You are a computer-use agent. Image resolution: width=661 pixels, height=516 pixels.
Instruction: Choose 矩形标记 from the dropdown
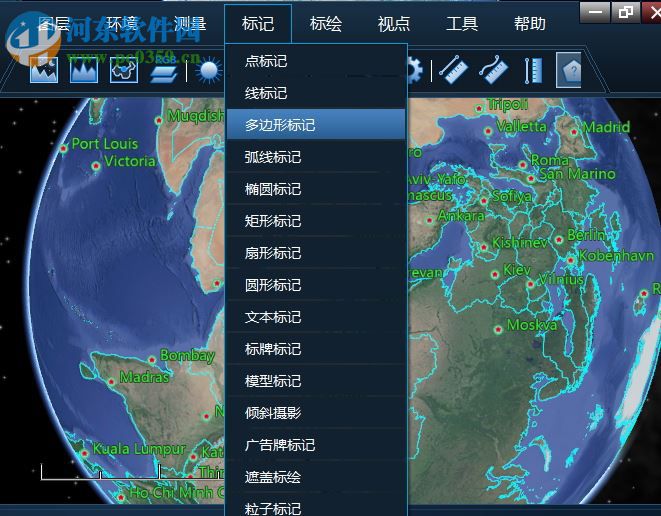[316, 221]
